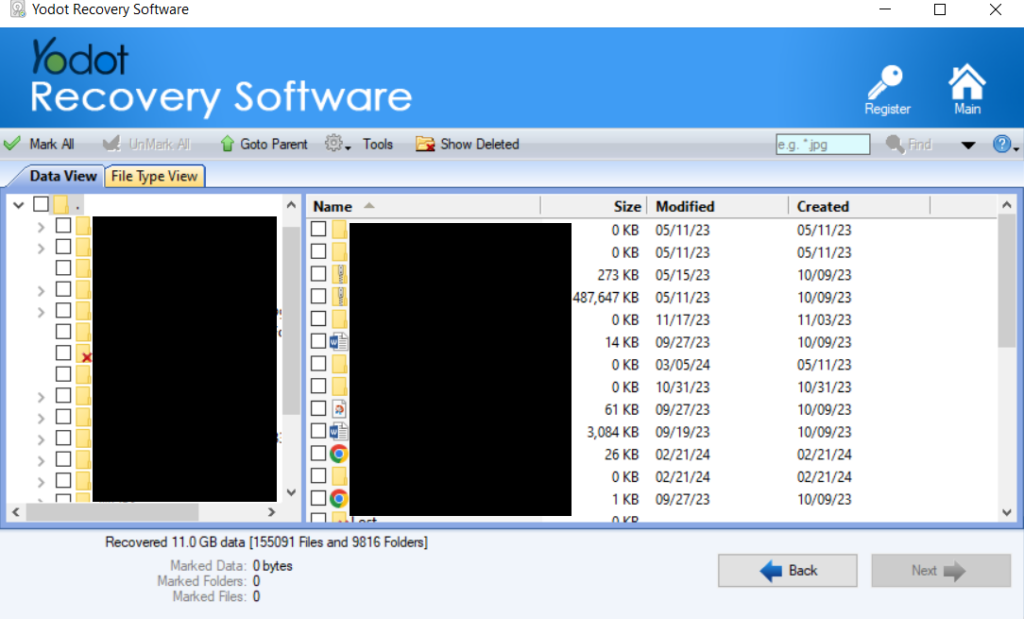
Task: Click the Next button
Action: 939,570
